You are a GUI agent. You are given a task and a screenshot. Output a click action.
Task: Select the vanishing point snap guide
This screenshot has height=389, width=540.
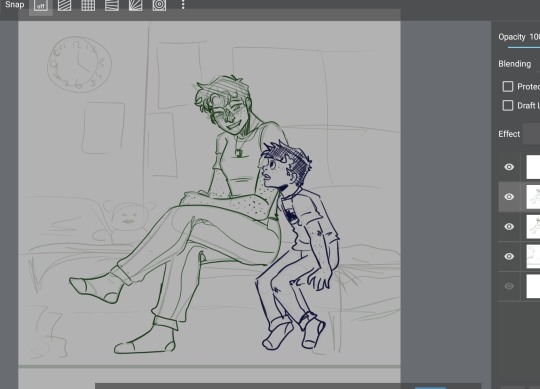112,5
